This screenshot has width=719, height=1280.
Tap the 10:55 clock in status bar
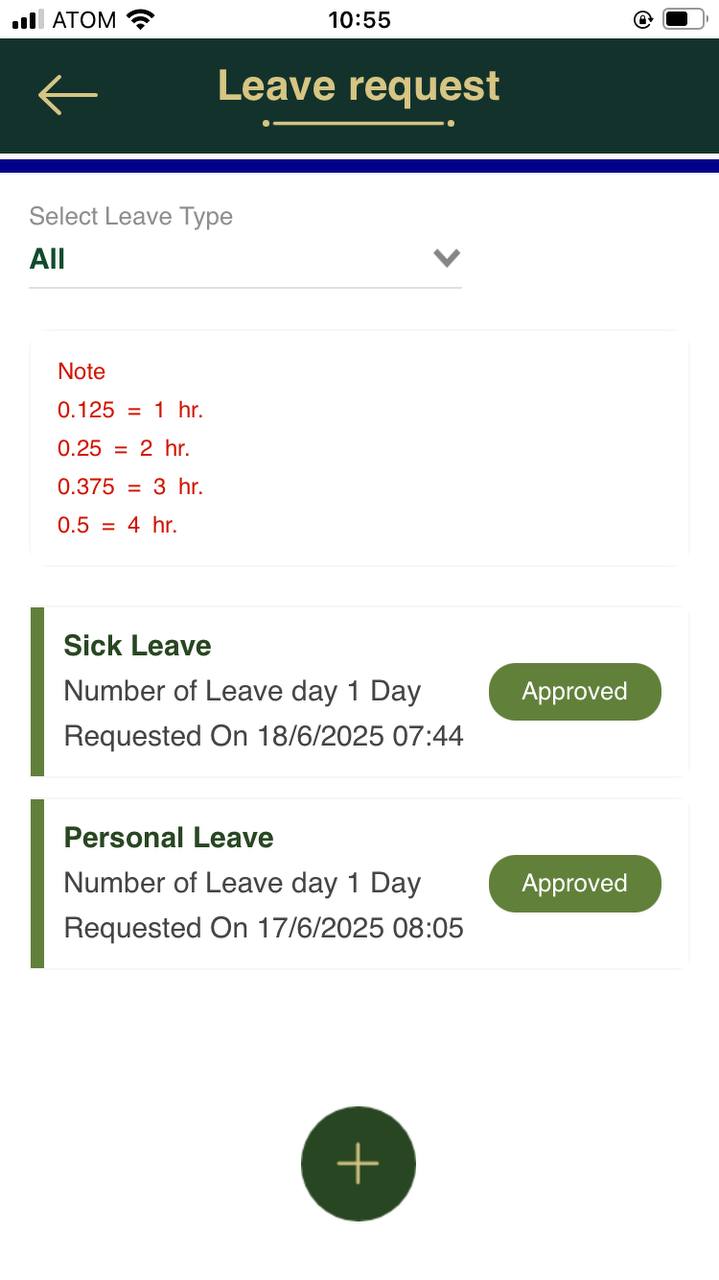pos(359,19)
